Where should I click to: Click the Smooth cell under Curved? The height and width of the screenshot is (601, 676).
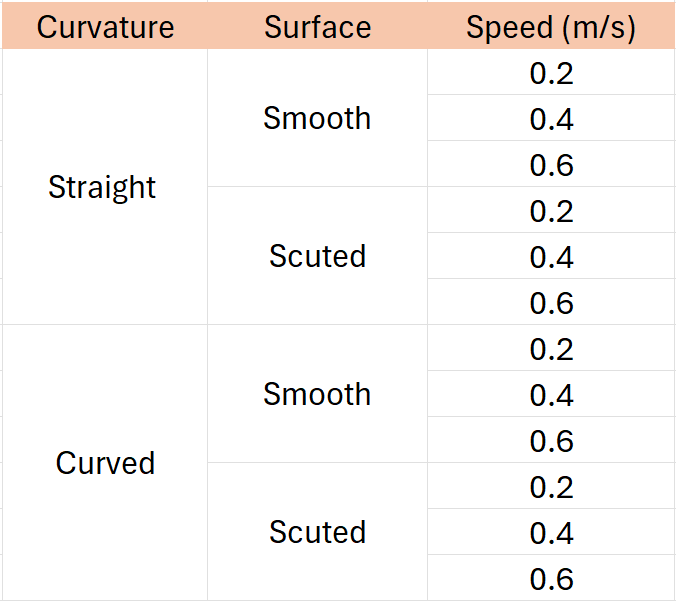(317, 394)
